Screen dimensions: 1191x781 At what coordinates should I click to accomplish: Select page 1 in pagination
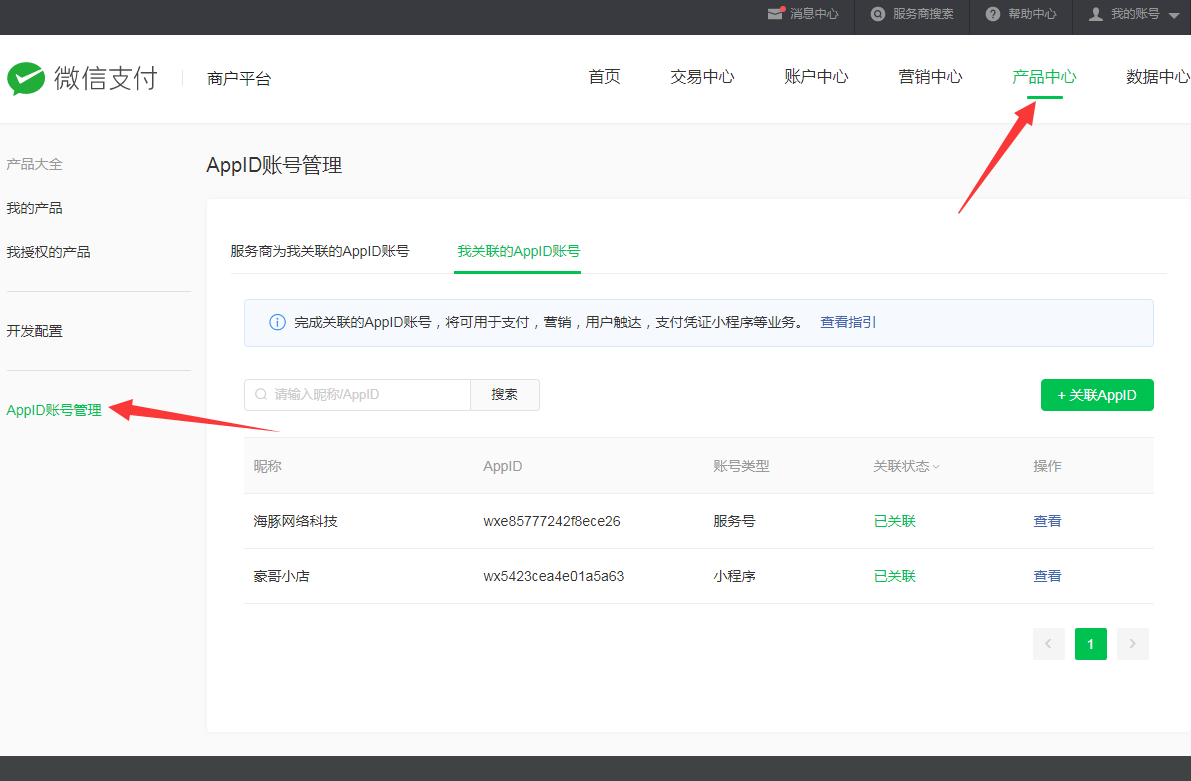(x=1091, y=644)
